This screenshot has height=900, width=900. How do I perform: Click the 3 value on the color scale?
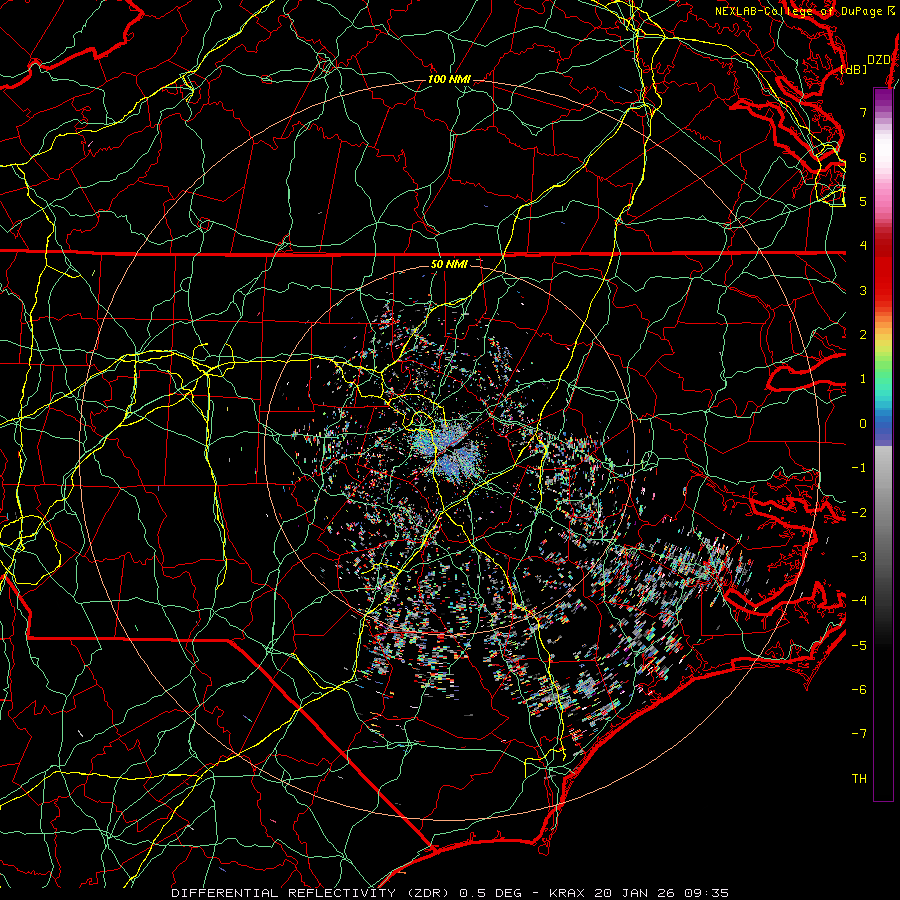click(x=863, y=290)
